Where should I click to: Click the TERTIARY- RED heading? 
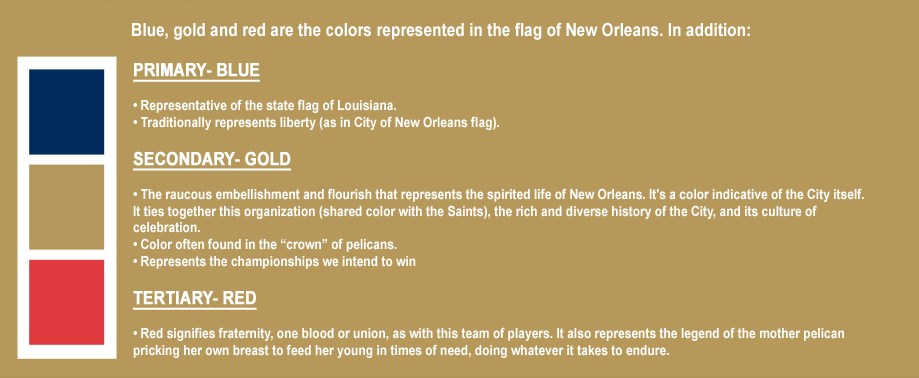tap(195, 299)
